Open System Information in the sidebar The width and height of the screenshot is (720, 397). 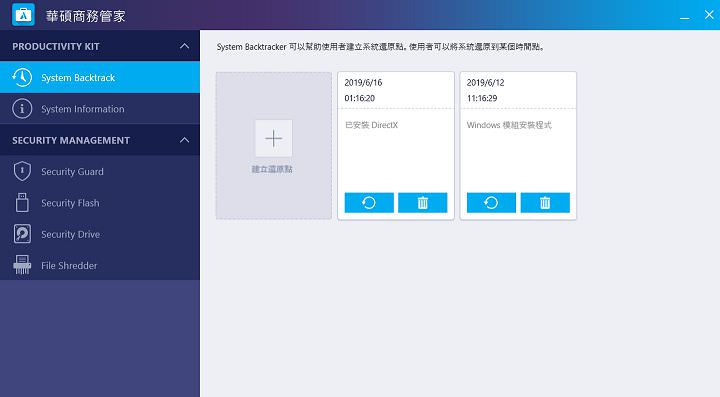click(x=100, y=109)
